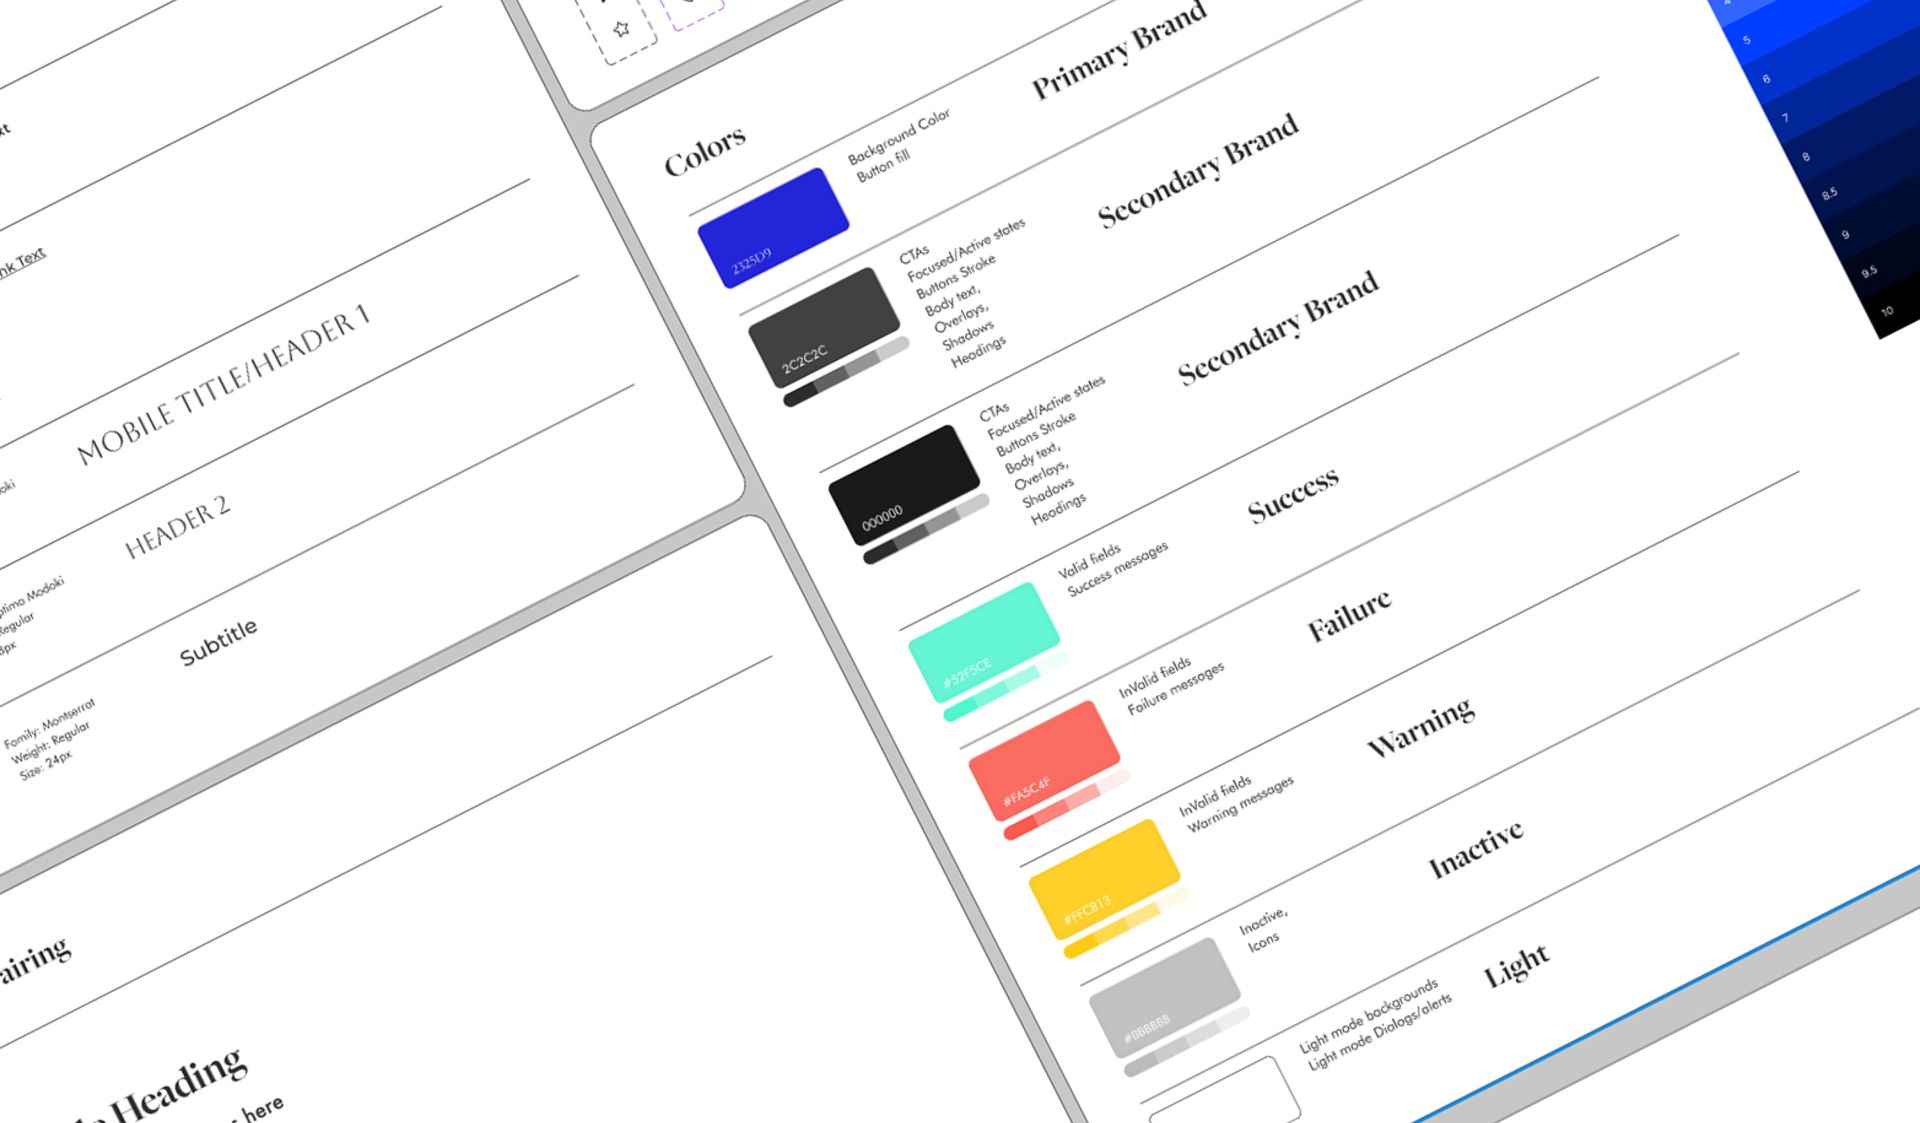Pick the yellow #FFCB13 warning swatch
The image size is (1920, 1123).
coord(1105,880)
